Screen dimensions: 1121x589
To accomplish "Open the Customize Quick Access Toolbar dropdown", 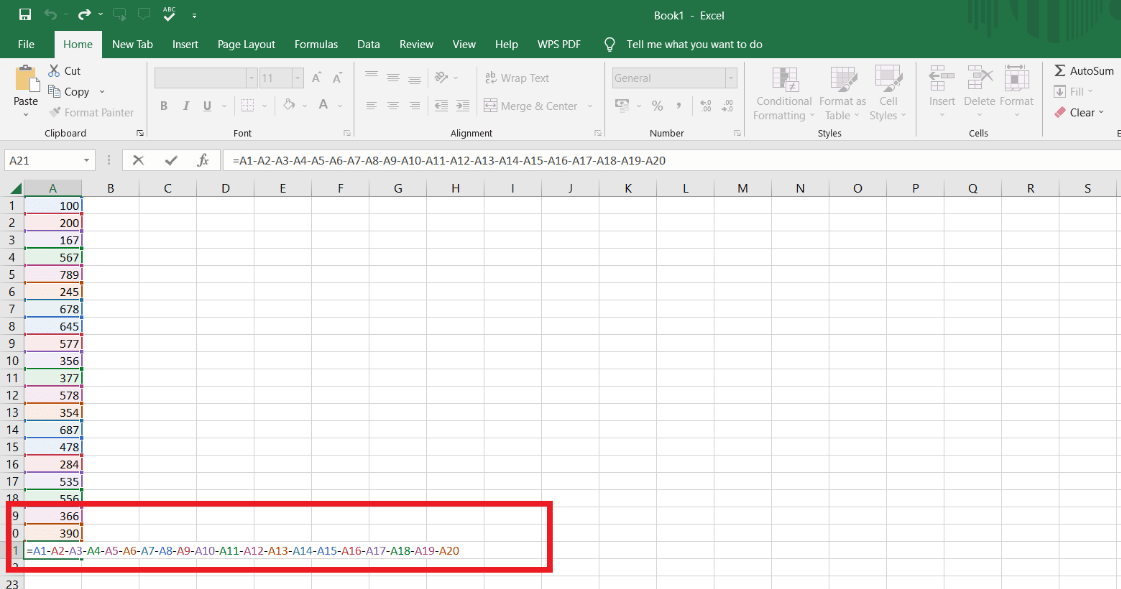I will pos(194,15).
